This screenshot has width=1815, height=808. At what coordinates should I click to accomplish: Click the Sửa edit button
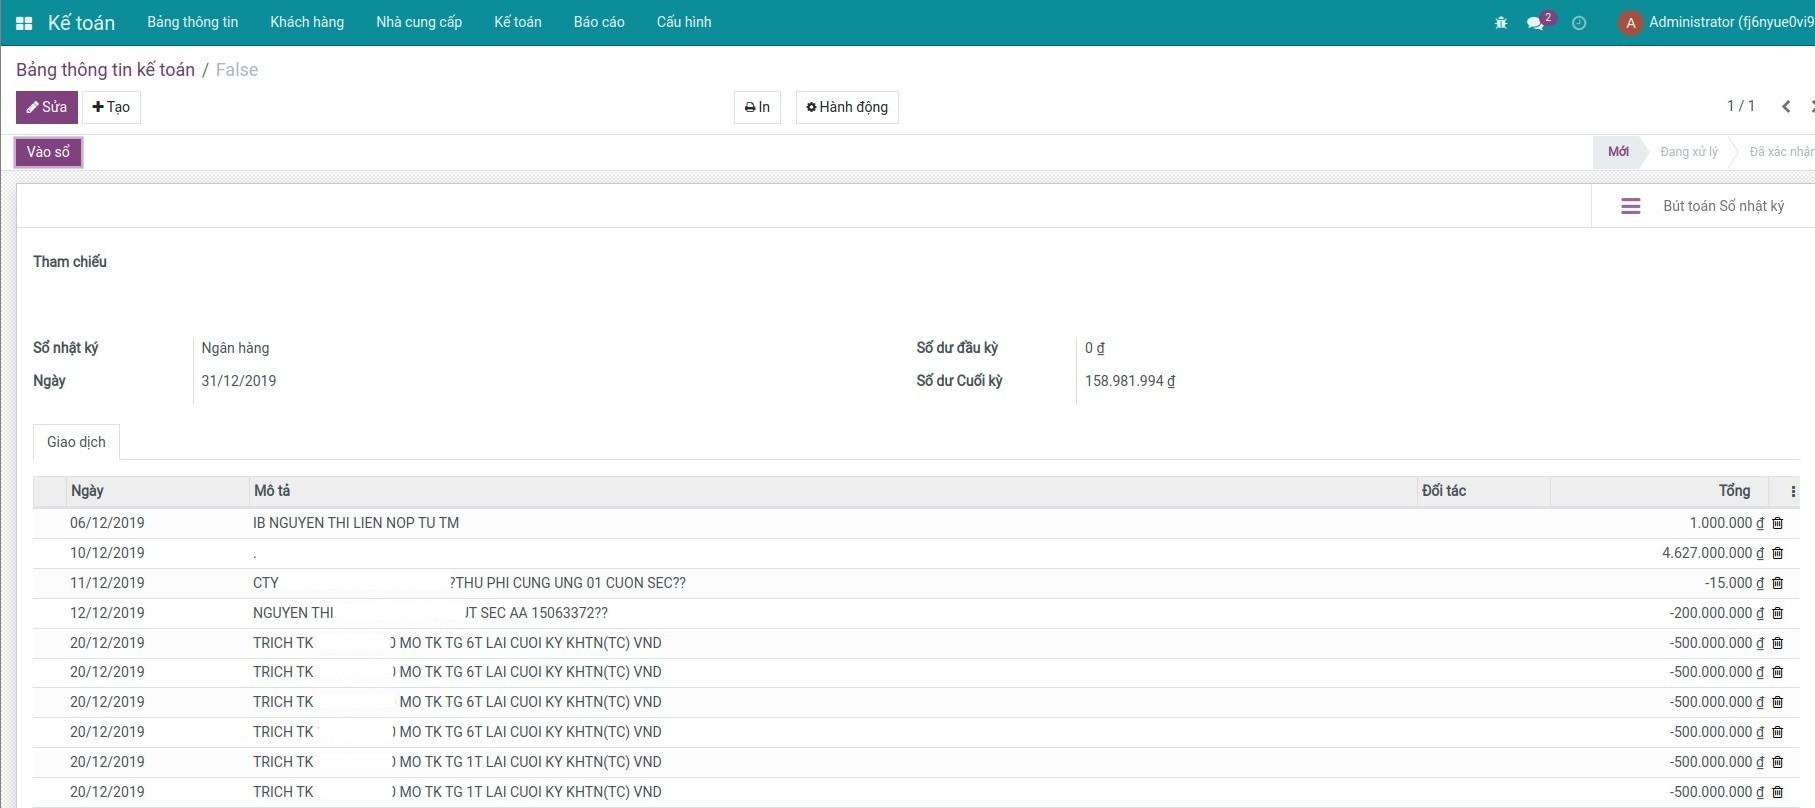click(x=47, y=107)
